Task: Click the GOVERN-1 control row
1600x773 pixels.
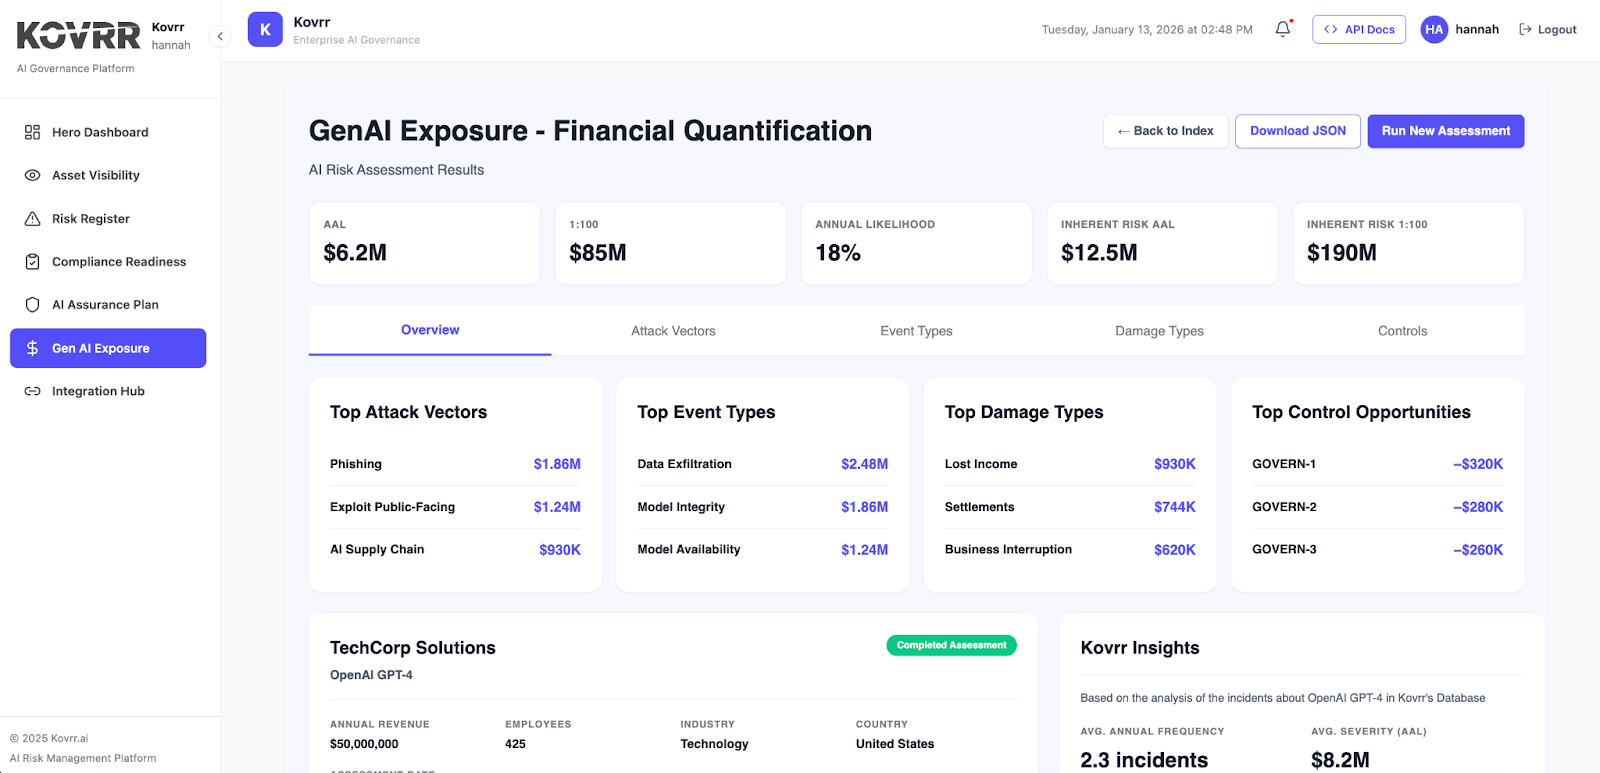Action: pos(1377,464)
